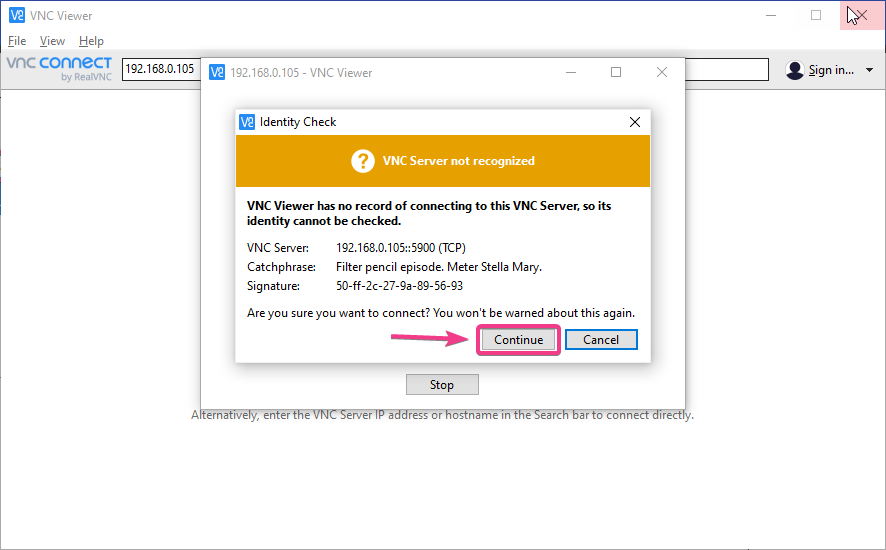The image size is (886, 550).
Task: Minimize the 192.168.0.105 connection window
Action: 571,72
